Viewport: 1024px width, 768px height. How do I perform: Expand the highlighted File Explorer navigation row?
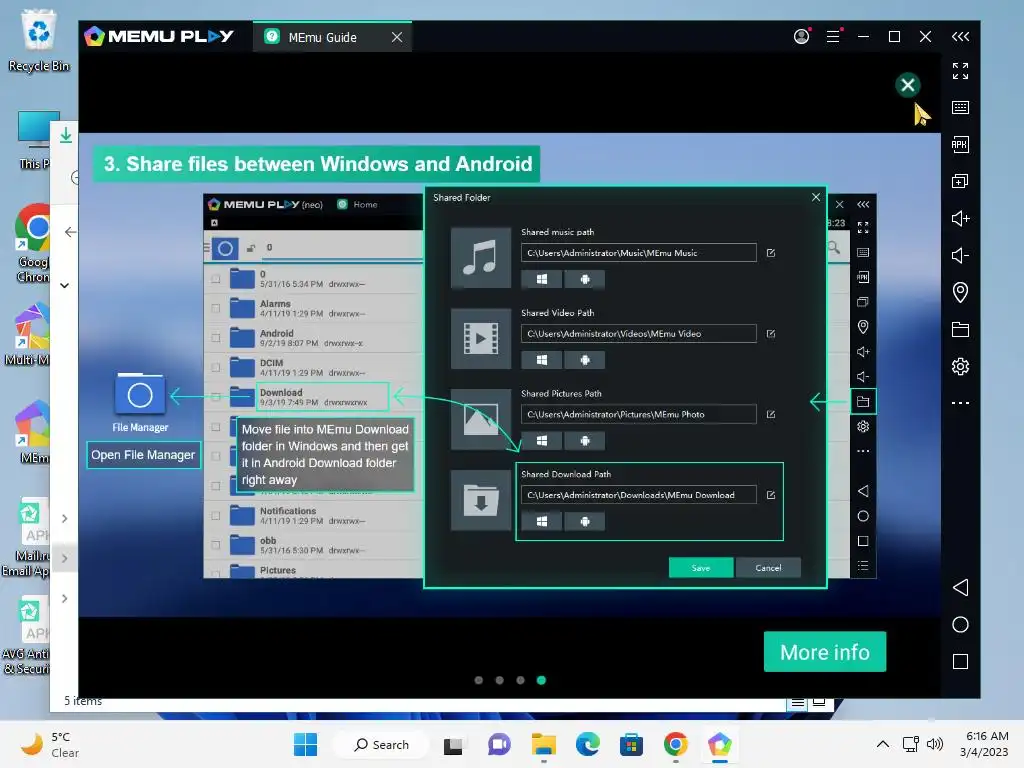pyautogui.click(x=65, y=558)
